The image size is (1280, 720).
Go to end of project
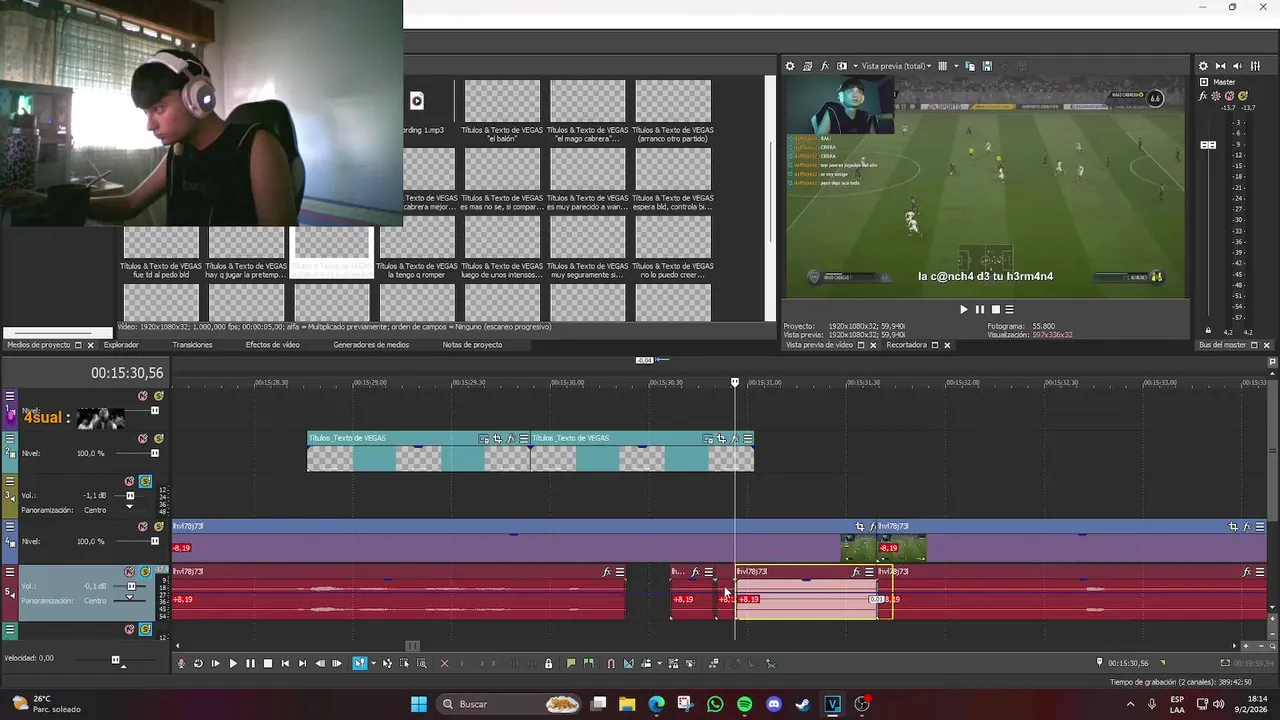(302, 663)
